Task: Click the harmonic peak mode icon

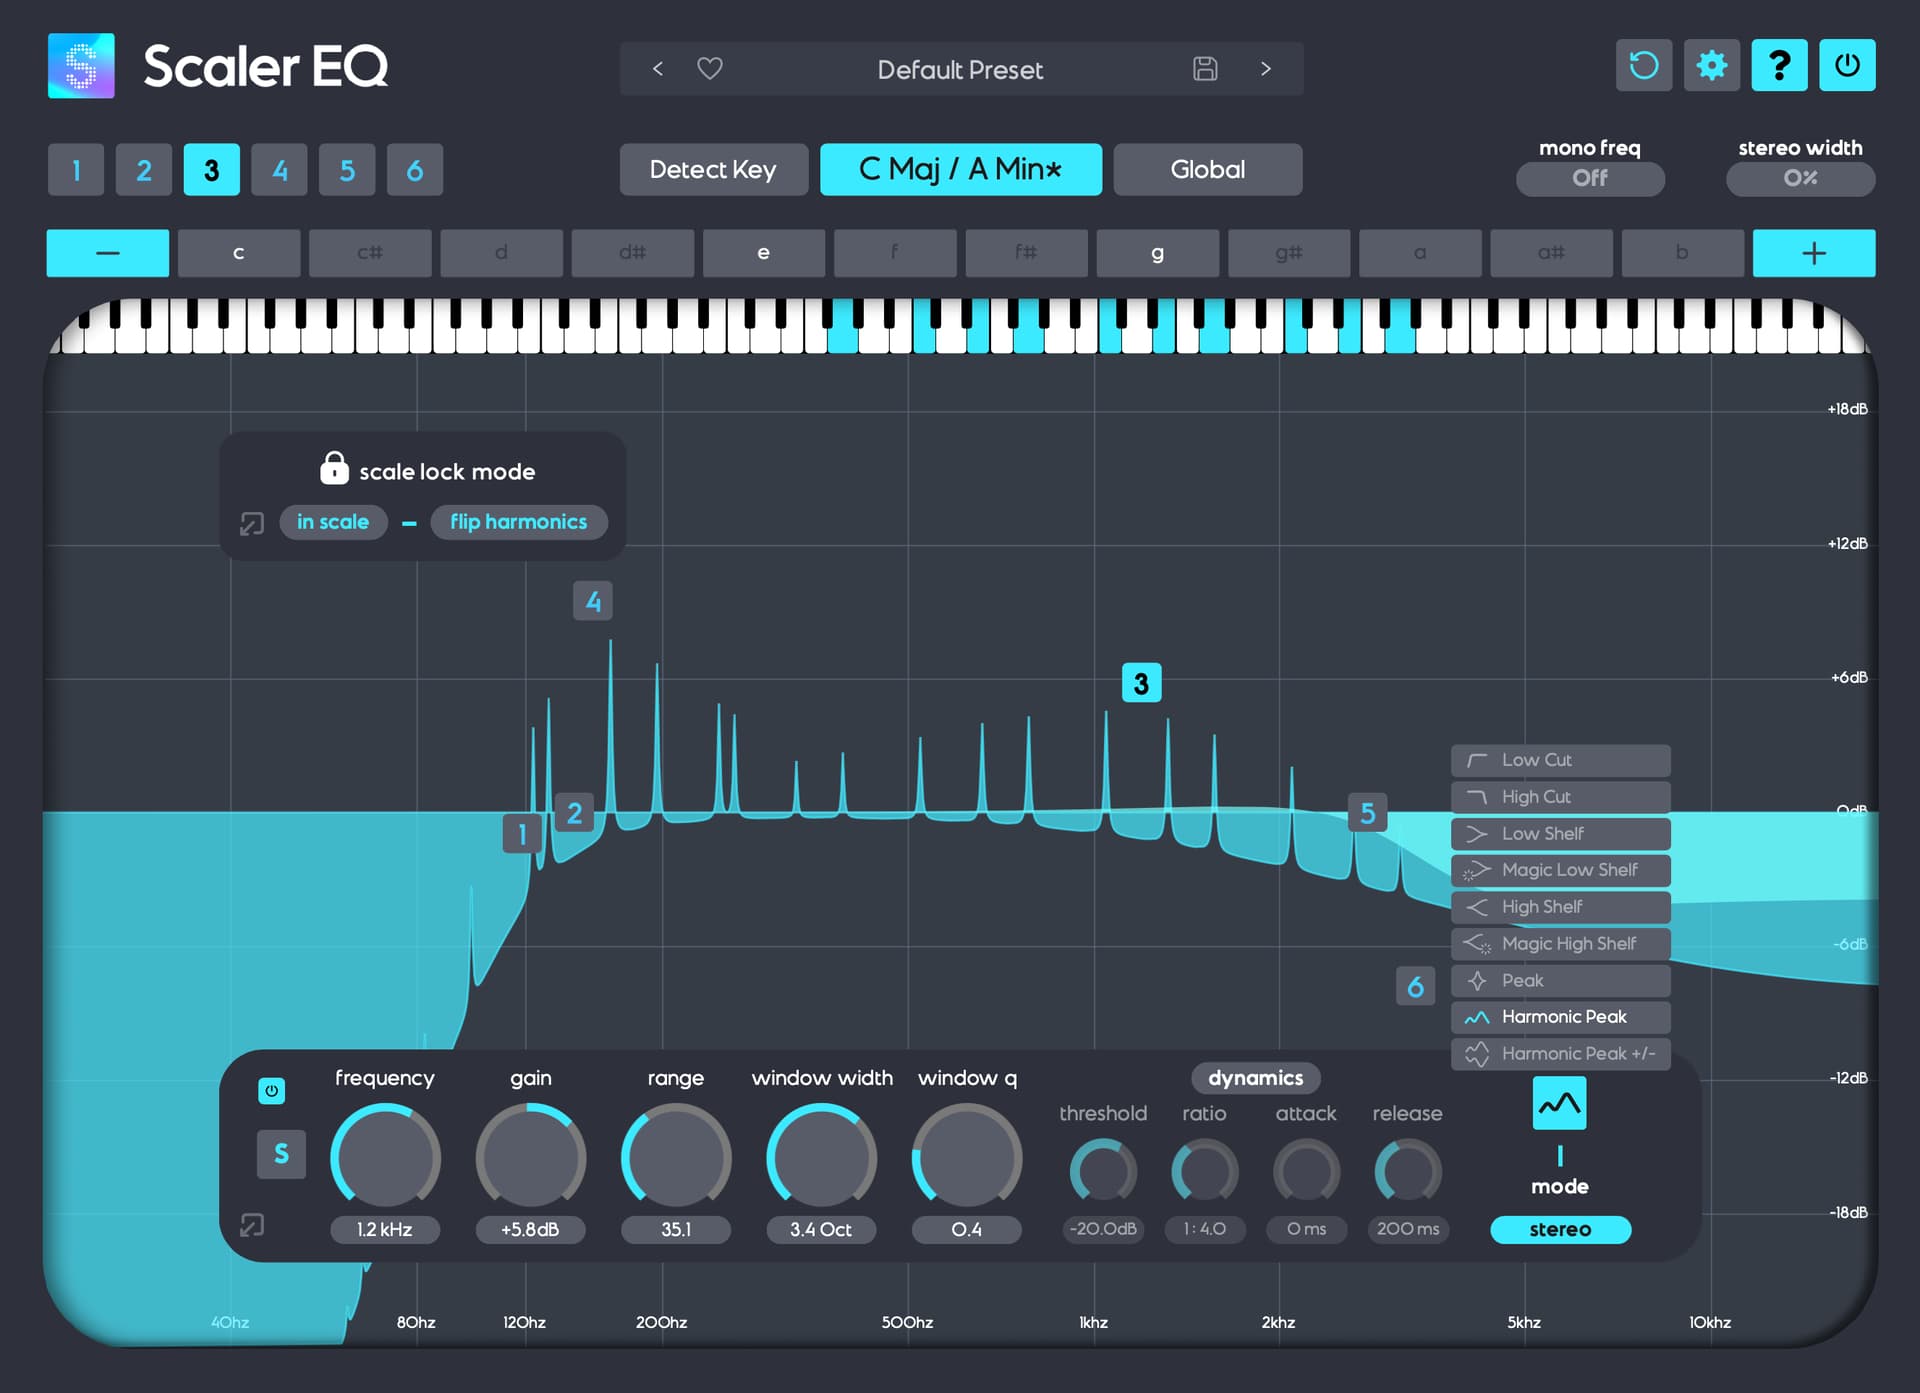Action: [x=1559, y=1104]
